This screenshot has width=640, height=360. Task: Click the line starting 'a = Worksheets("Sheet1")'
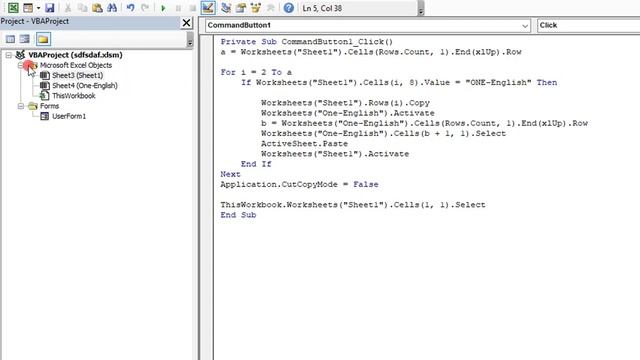coord(371,52)
